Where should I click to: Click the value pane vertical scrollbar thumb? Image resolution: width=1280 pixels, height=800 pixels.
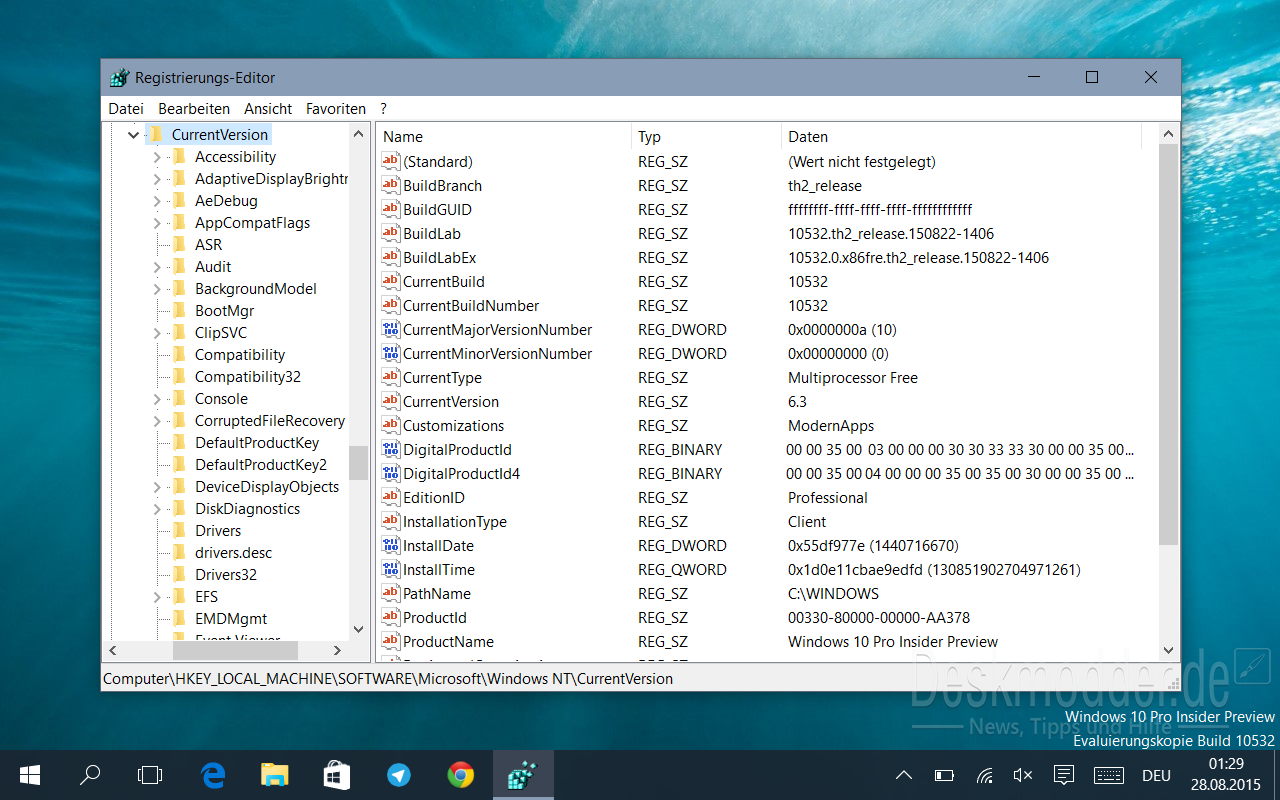[1168, 344]
